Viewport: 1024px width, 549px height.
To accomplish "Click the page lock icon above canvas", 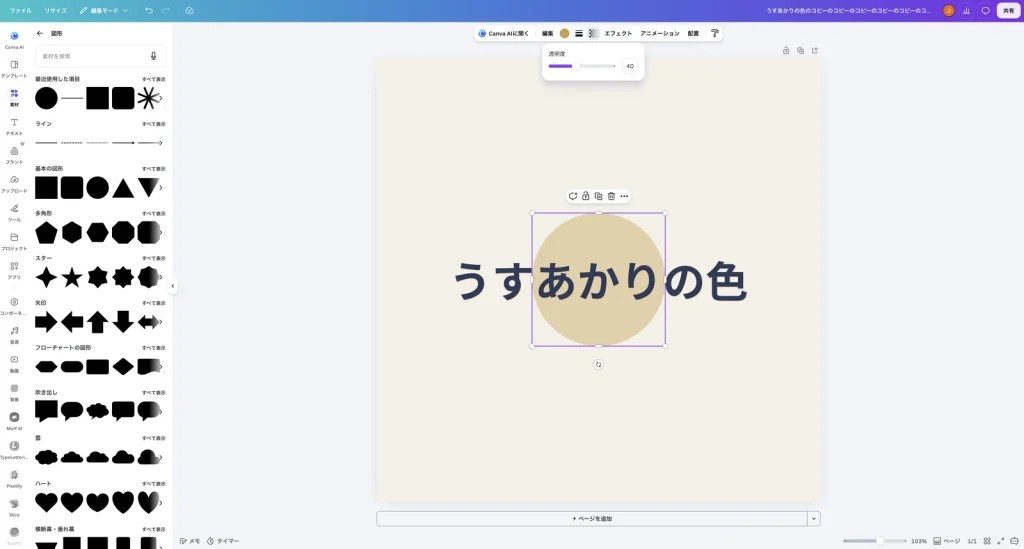I will click(x=786, y=50).
